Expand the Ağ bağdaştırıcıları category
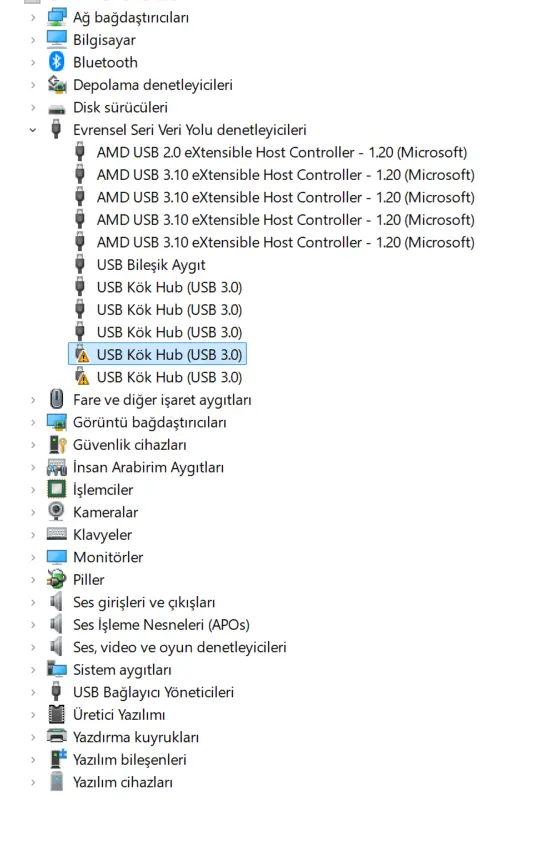The width and height of the screenshot is (549, 862). (33, 17)
